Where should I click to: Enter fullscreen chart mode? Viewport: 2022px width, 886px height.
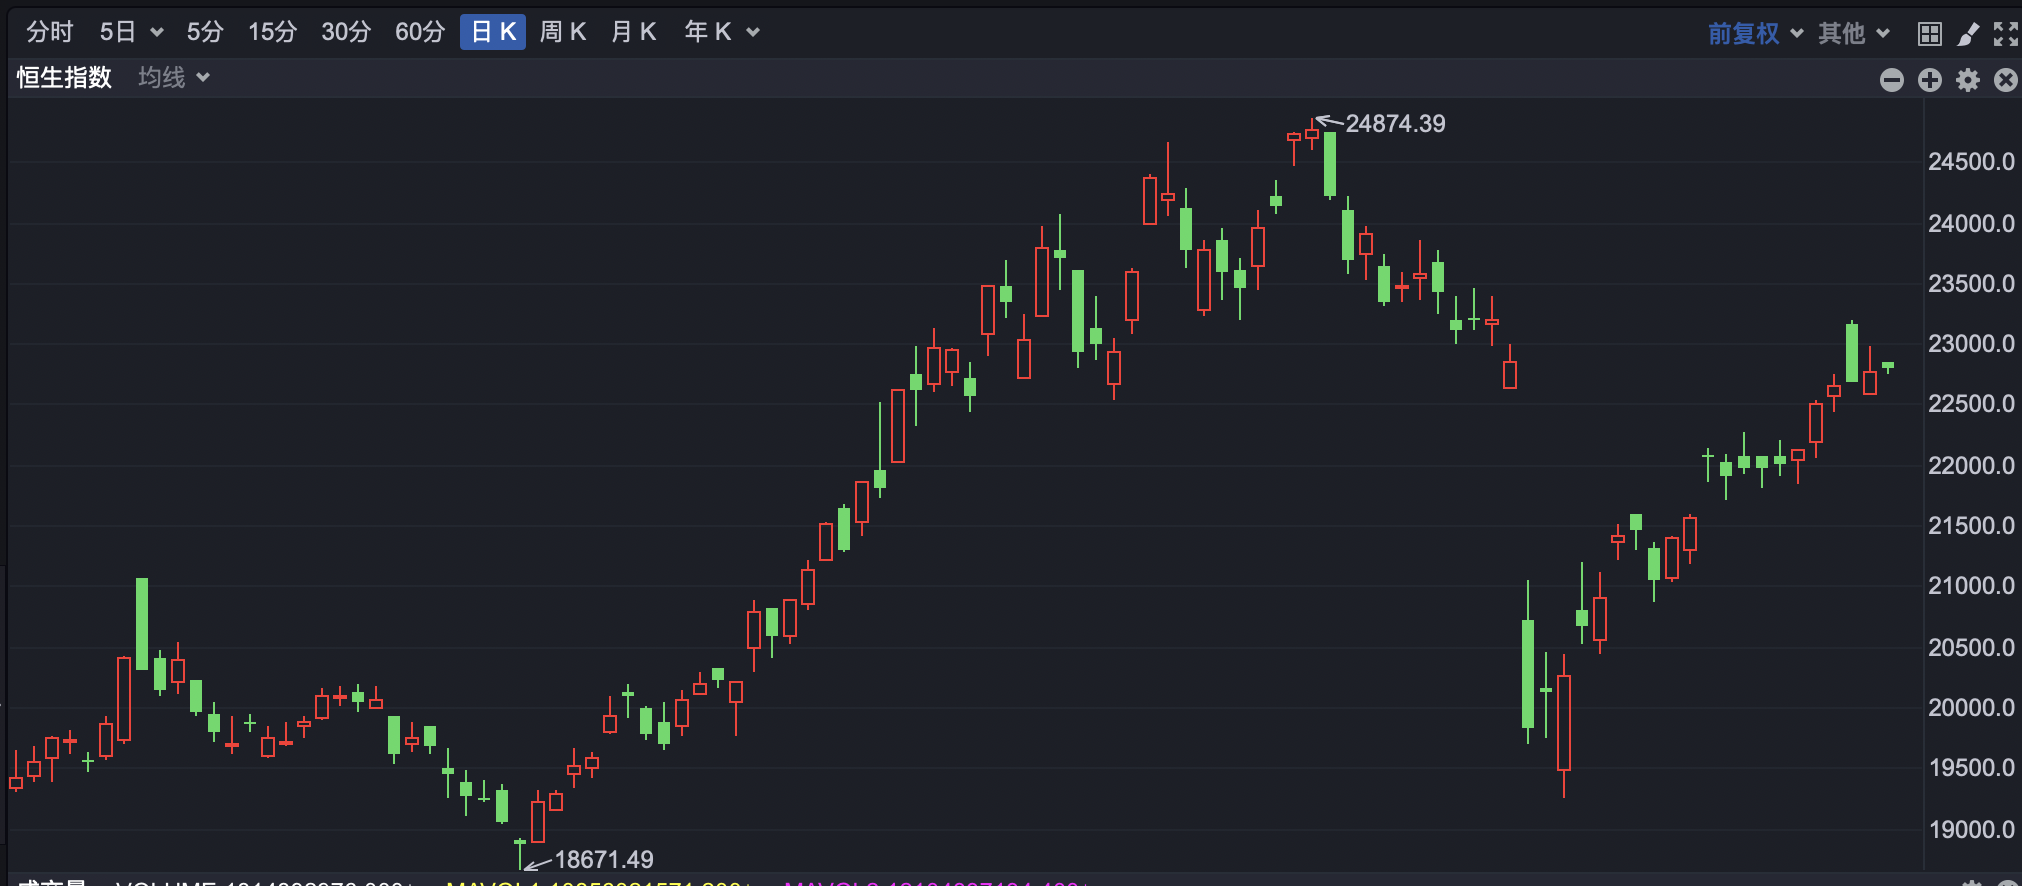coord(2005,34)
